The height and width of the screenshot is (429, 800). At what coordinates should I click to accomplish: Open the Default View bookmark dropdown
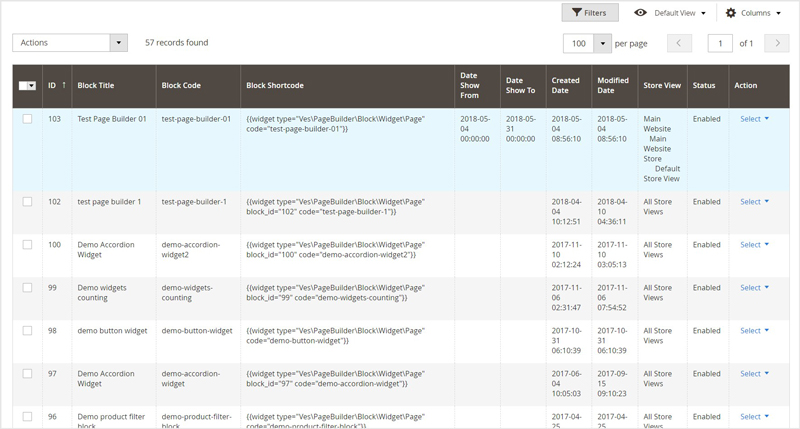click(670, 13)
